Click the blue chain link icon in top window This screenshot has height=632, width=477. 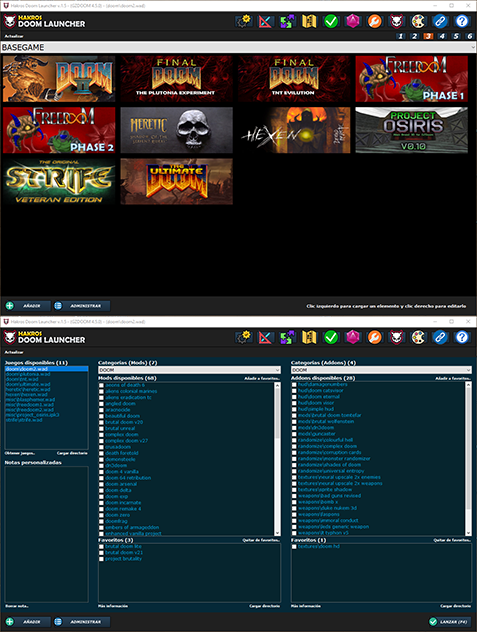(x=440, y=21)
